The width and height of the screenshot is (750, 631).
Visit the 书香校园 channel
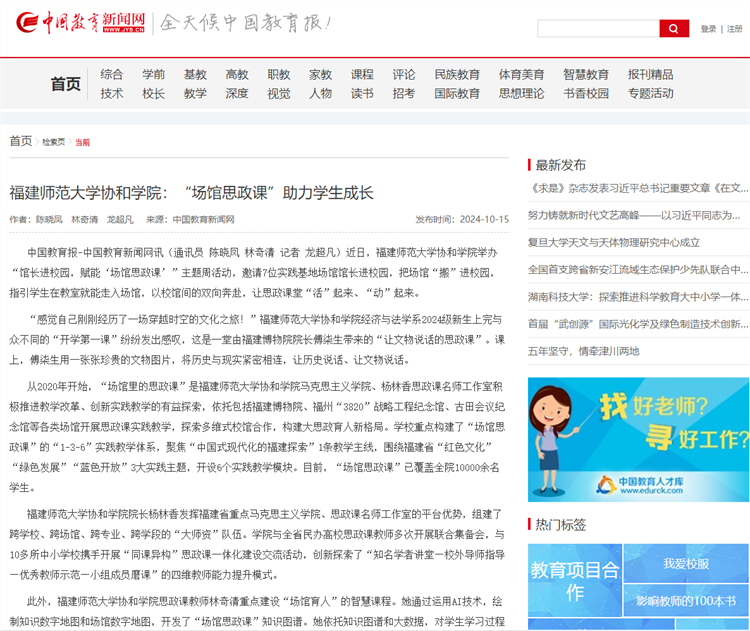[586, 93]
